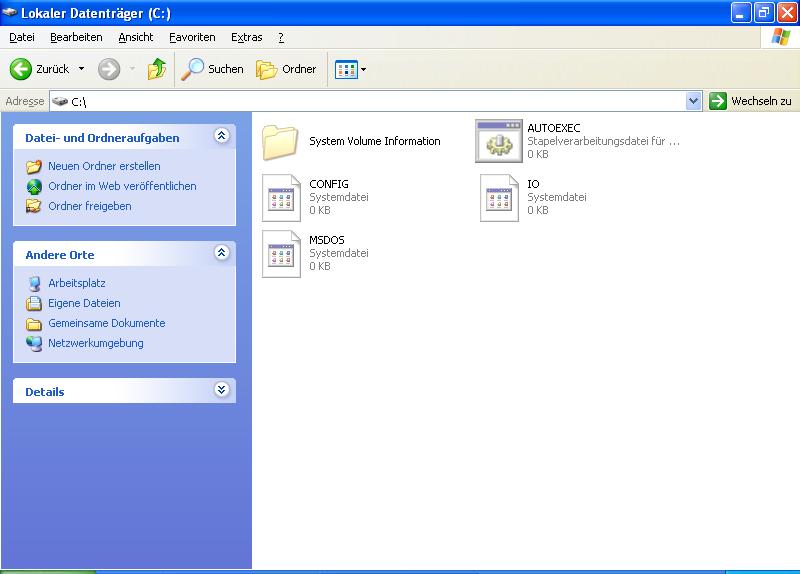
Task: Click the grey forward arrow icon
Action: (x=109, y=69)
